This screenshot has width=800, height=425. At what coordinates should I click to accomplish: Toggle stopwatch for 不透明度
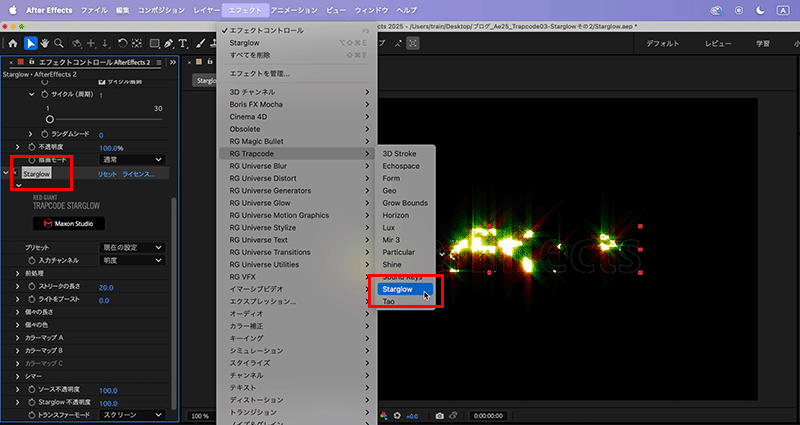click(x=32, y=147)
